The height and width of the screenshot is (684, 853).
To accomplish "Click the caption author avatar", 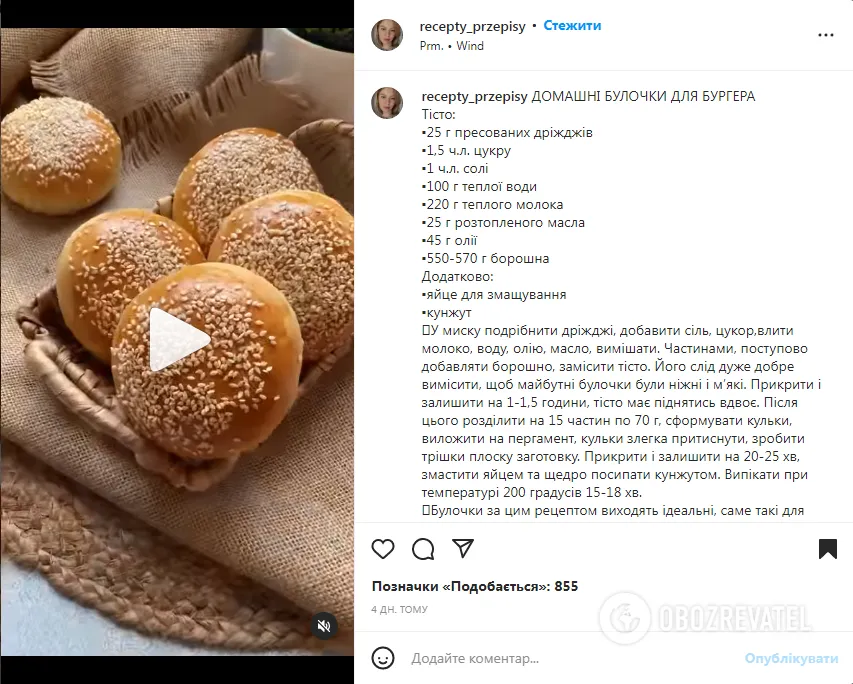I will coord(387,102).
